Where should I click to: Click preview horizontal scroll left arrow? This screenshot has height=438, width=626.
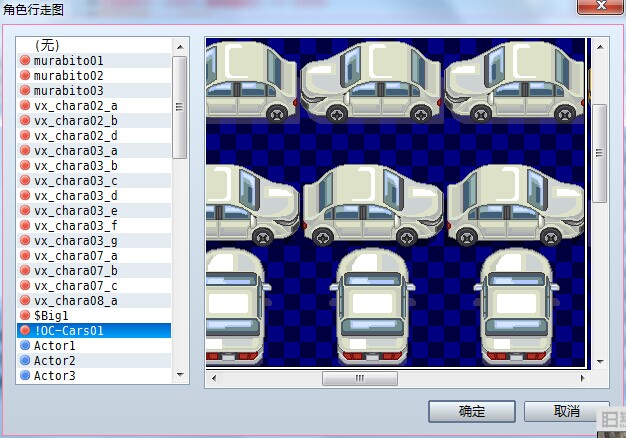tap(214, 378)
